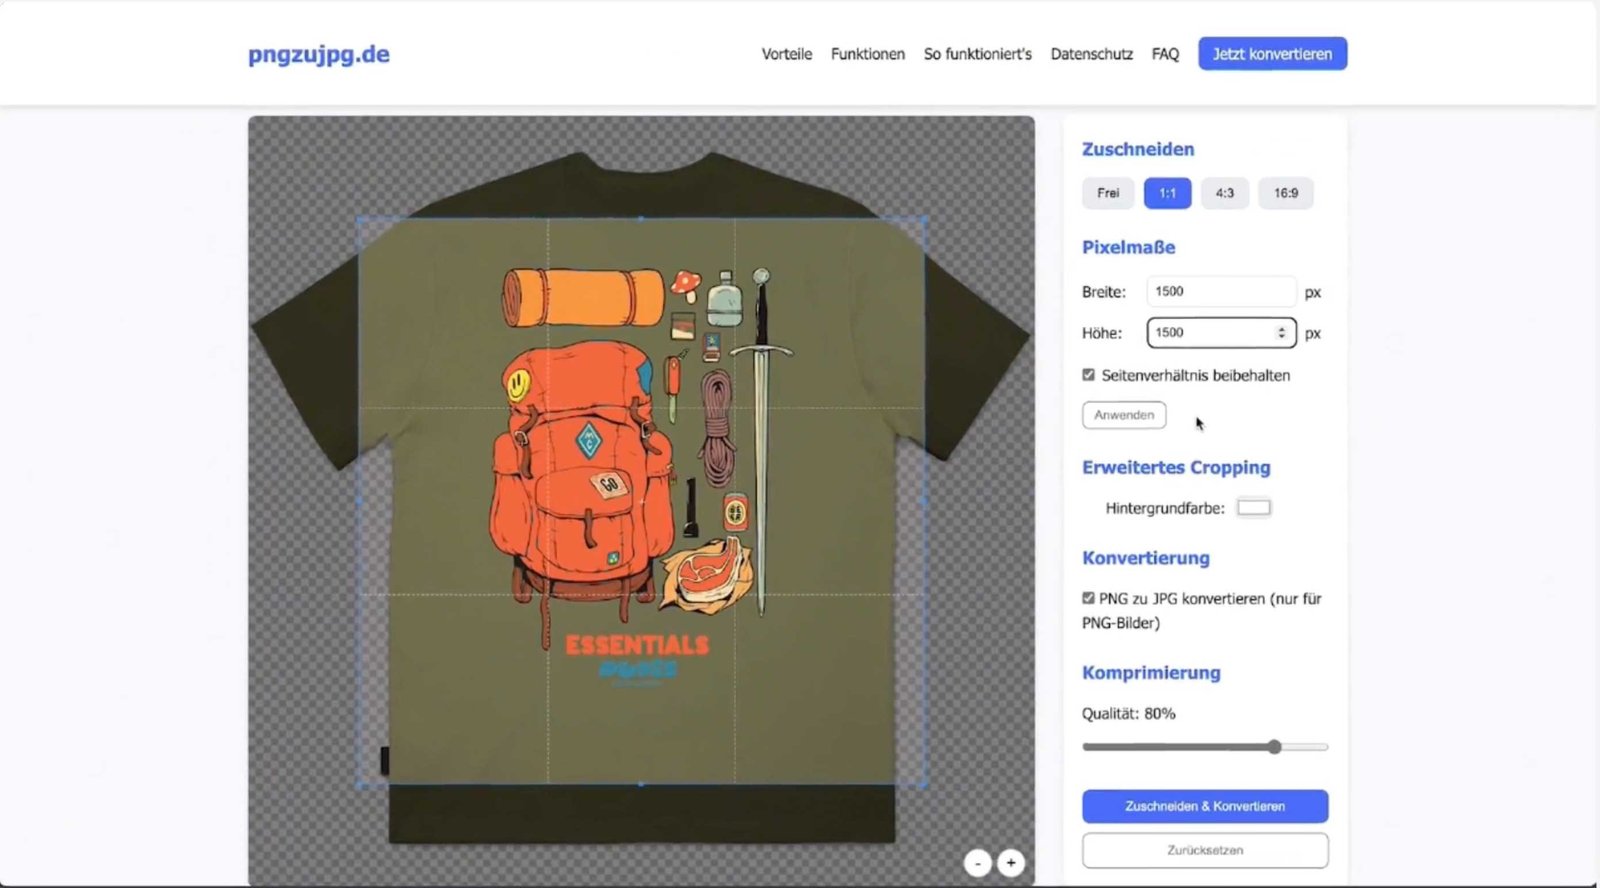Select the 4:3 crop ratio

[1224, 193]
